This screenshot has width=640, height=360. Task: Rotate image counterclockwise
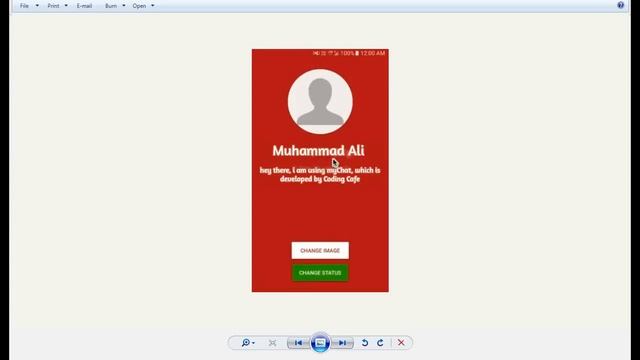(x=365, y=343)
